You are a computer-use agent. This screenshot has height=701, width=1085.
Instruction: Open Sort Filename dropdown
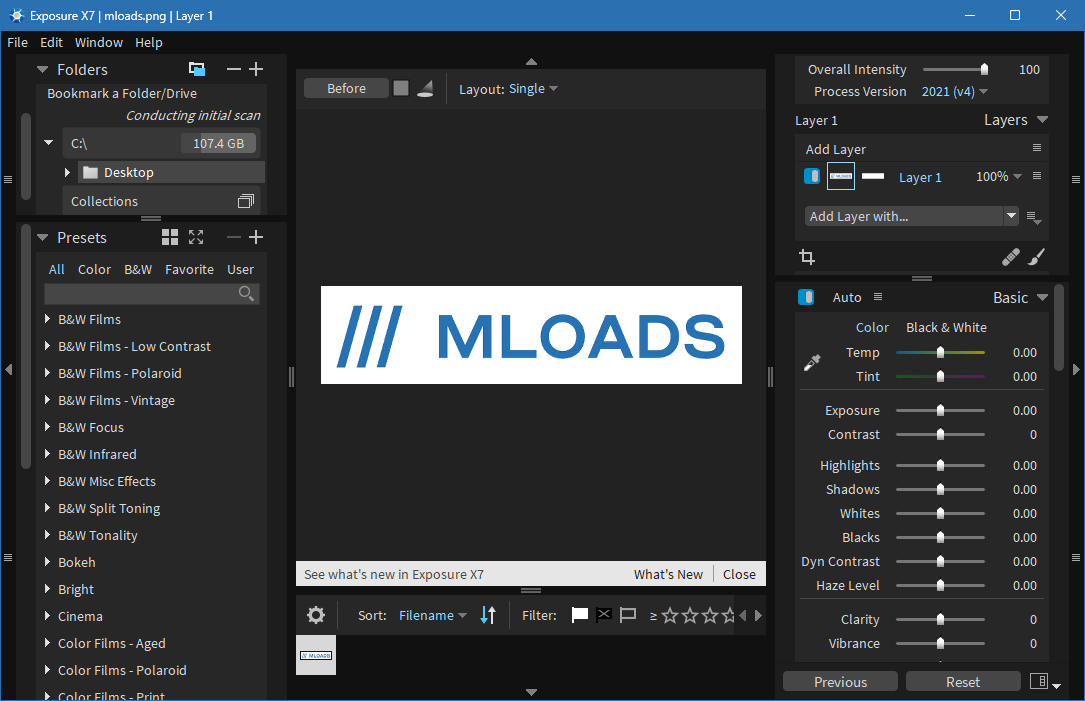(432, 615)
